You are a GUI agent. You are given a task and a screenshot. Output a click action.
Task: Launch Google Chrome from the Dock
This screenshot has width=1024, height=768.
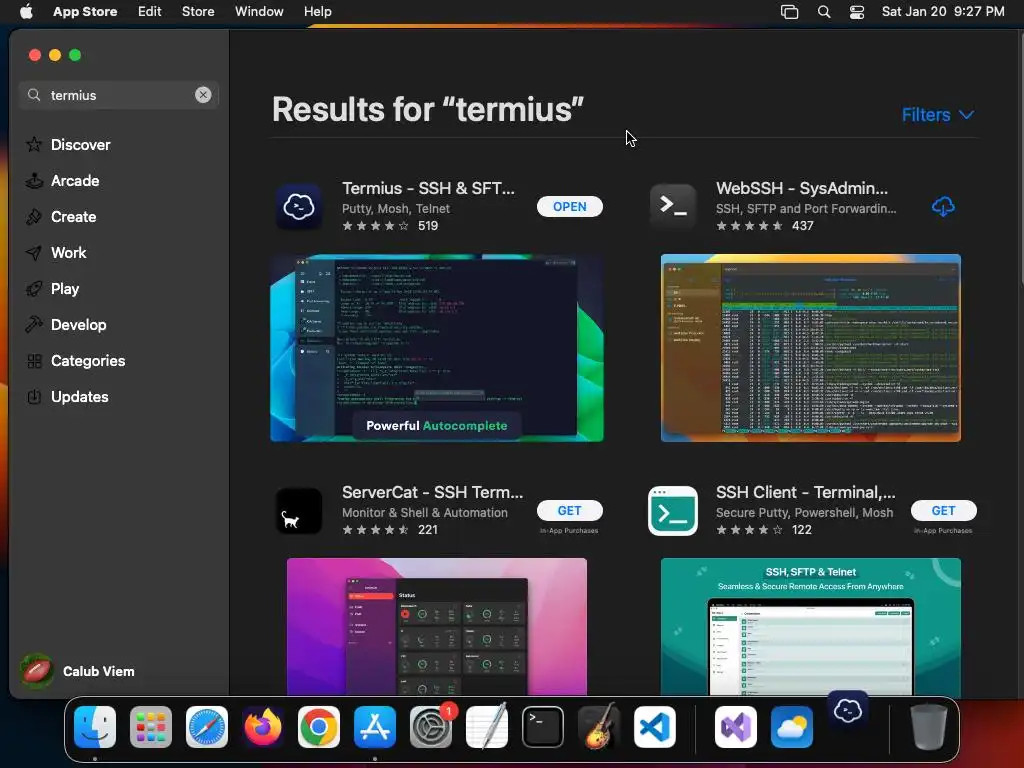pos(319,727)
